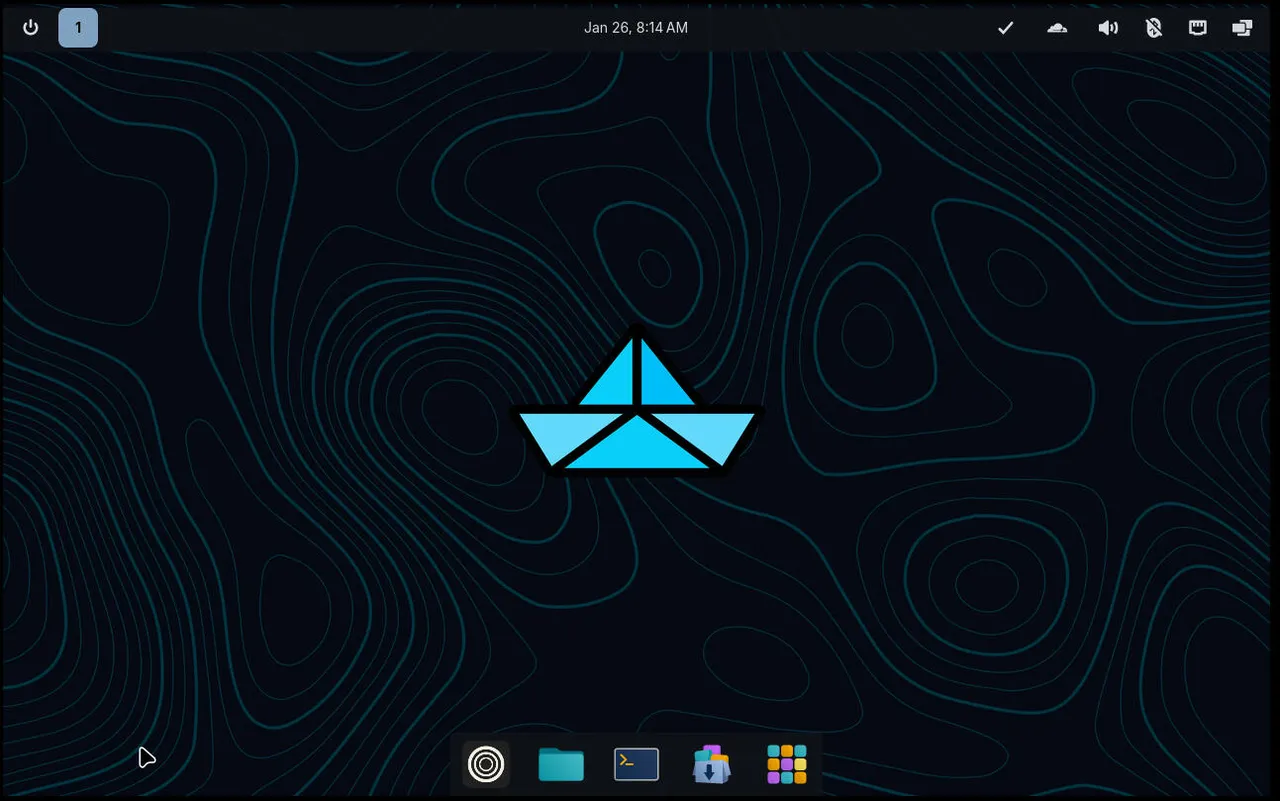The width and height of the screenshot is (1280, 801).
Task: Launch the Terminal from the dock
Action: click(636, 765)
